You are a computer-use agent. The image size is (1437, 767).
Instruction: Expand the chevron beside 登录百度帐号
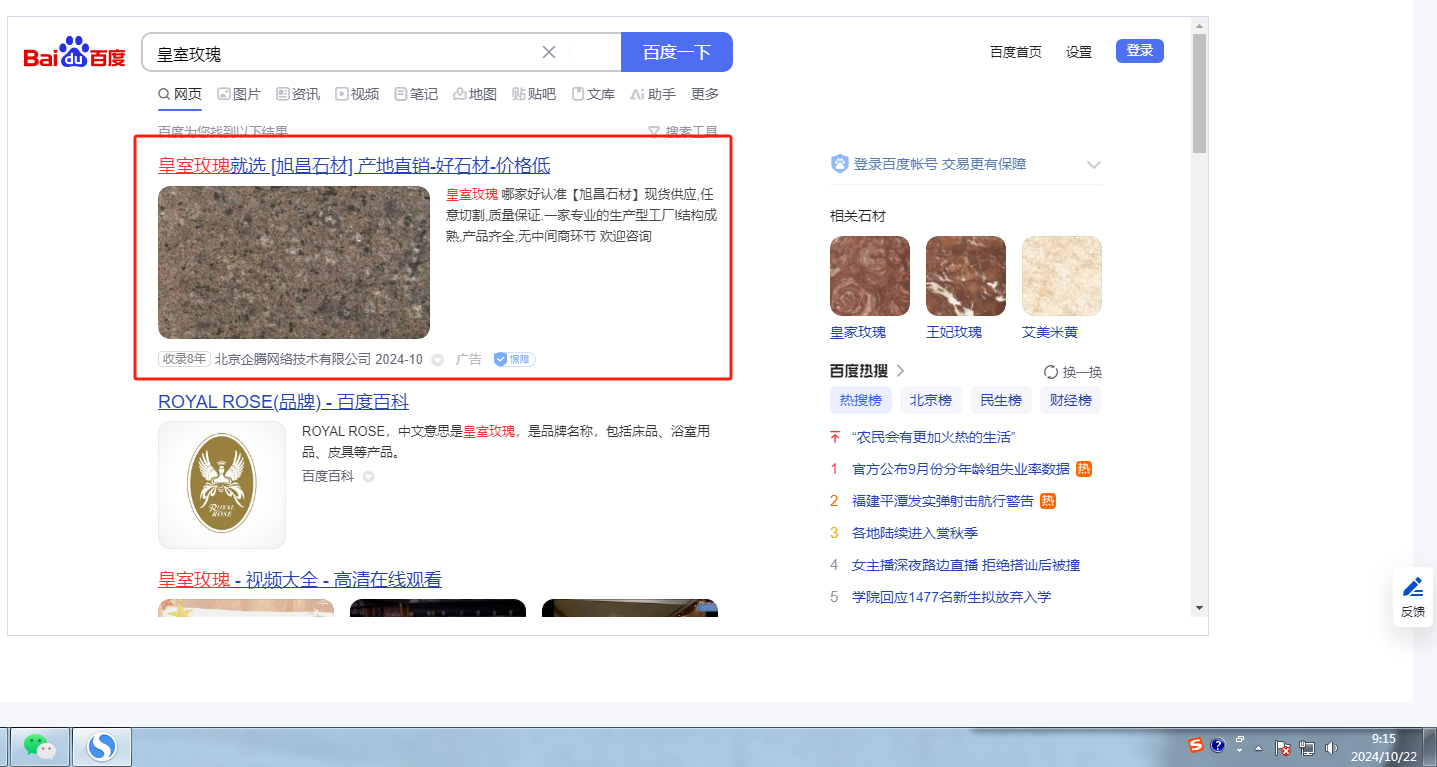click(x=1093, y=165)
